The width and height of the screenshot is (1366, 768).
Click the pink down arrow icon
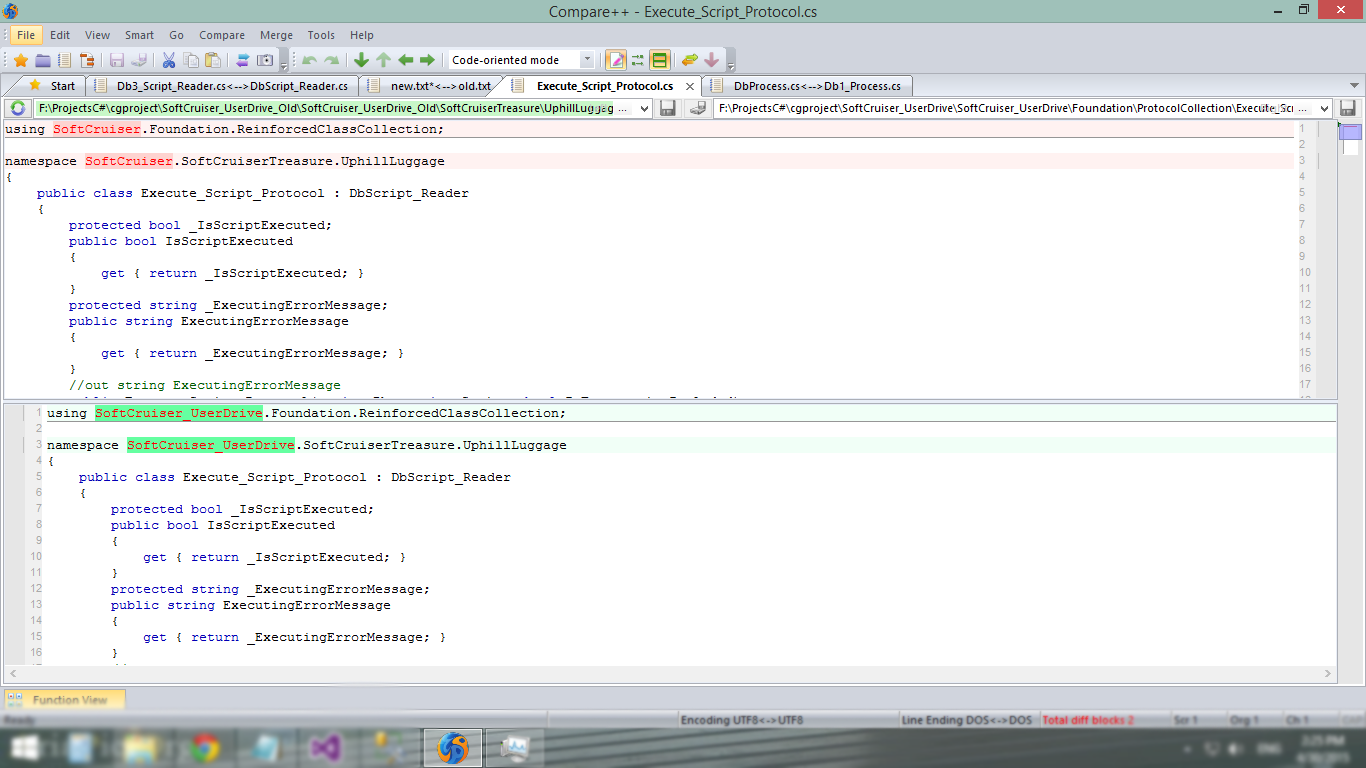[x=712, y=60]
